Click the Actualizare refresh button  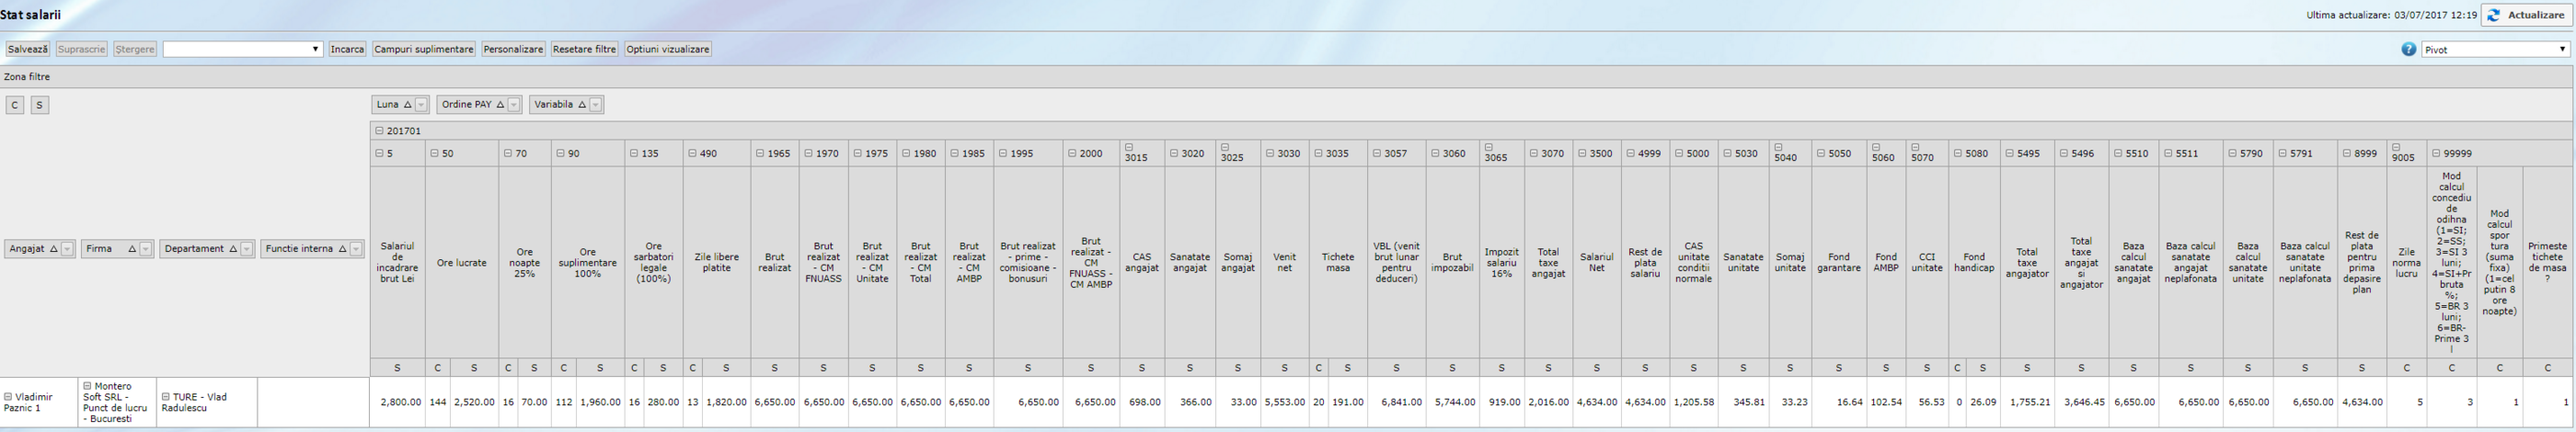2526,15
